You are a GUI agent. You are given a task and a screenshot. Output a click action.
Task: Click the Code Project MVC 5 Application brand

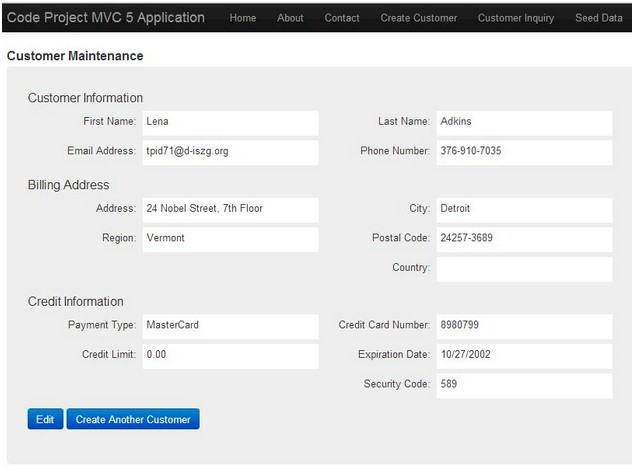click(106, 18)
